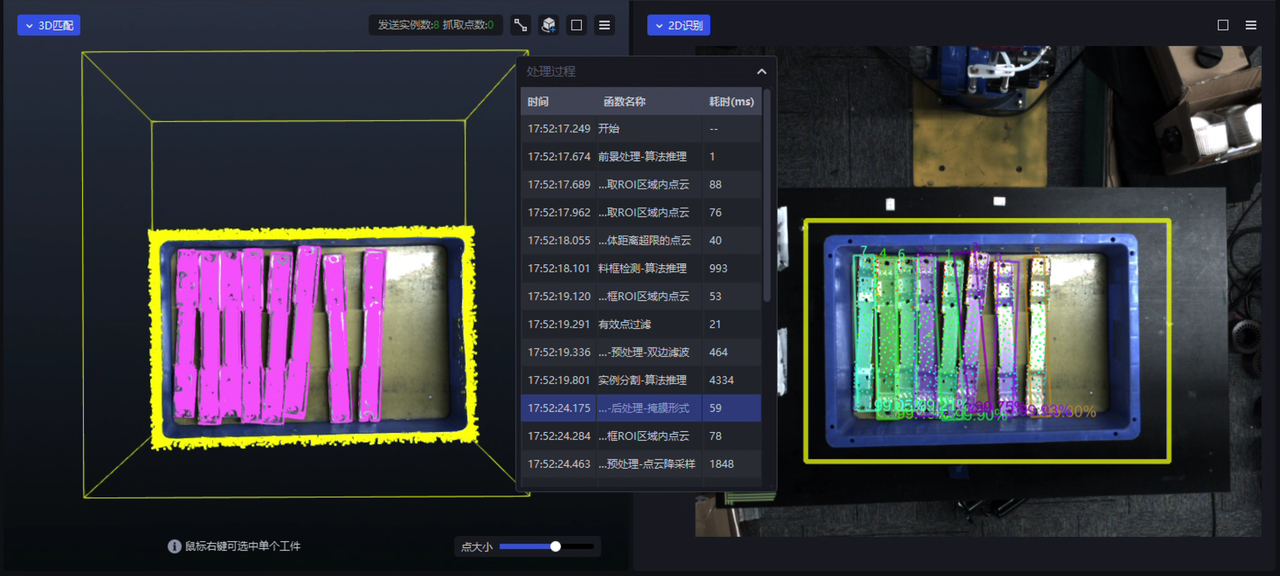
Task: Click the info icon beside right-click hint
Action: point(174,546)
